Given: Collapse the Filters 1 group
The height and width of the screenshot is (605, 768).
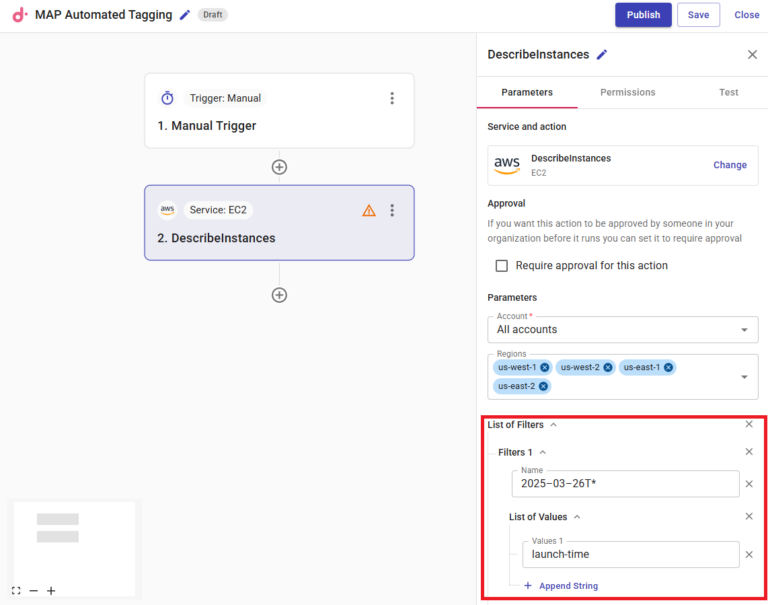Looking at the screenshot, I should (x=542, y=453).
